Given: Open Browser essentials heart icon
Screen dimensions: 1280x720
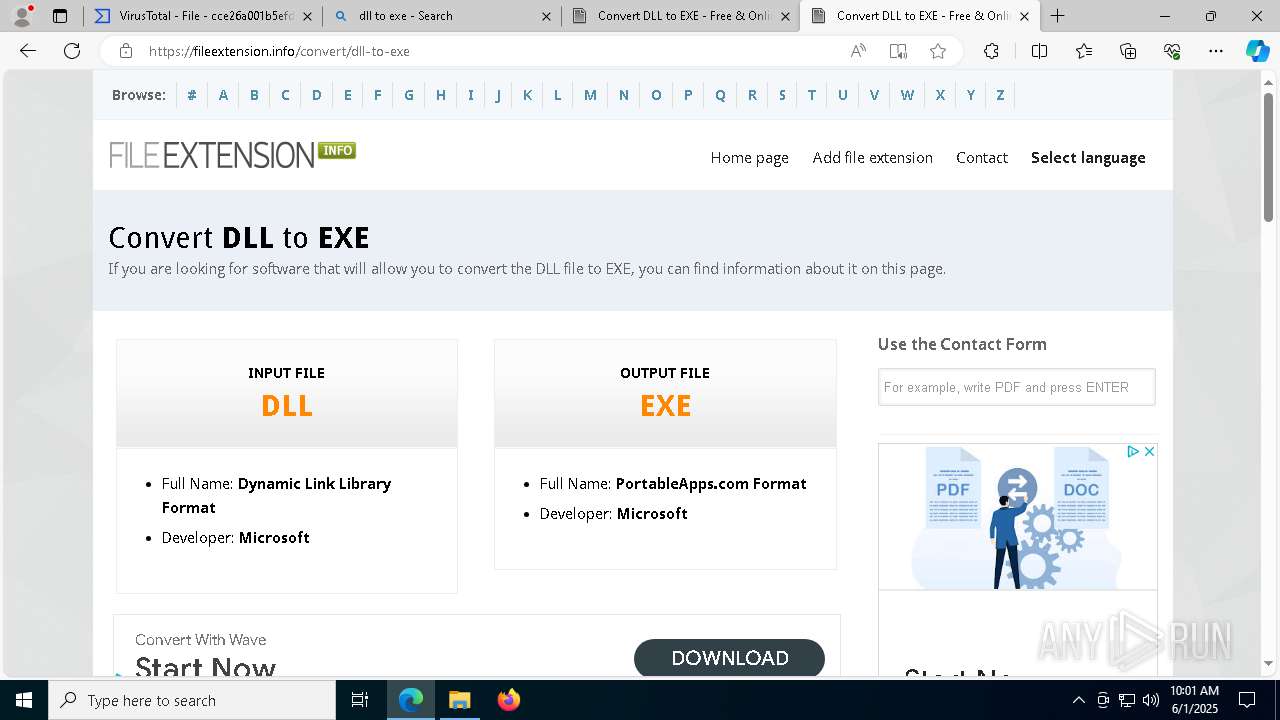Looking at the screenshot, I should tap(1172, 51).
